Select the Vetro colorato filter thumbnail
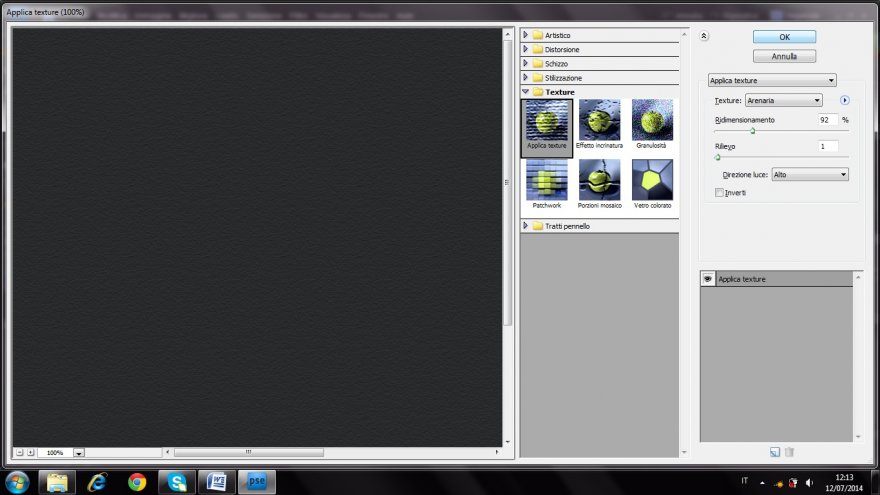This screenshot has width=880, height=495. tap(652, 179)
